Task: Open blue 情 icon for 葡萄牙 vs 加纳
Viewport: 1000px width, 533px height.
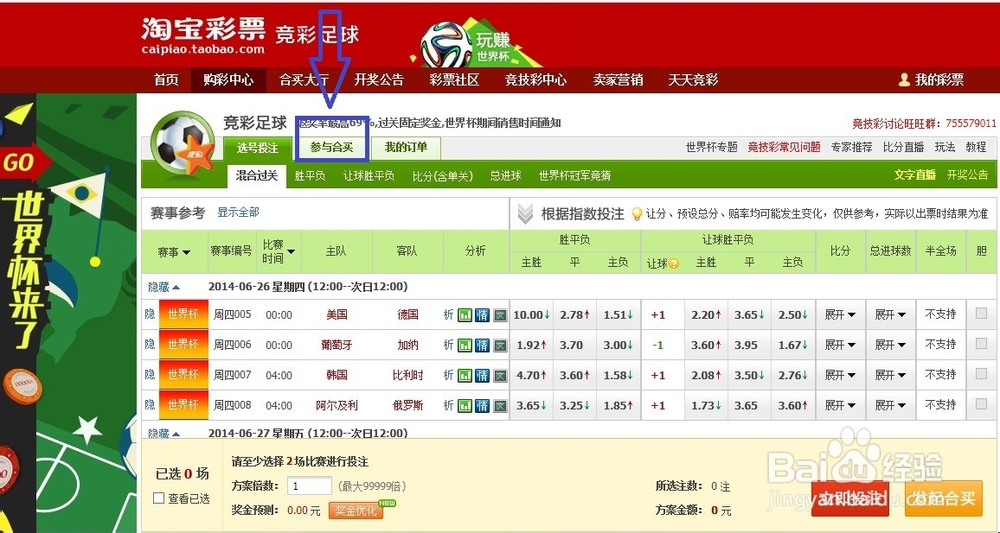Action: click(x=482, y=345)
